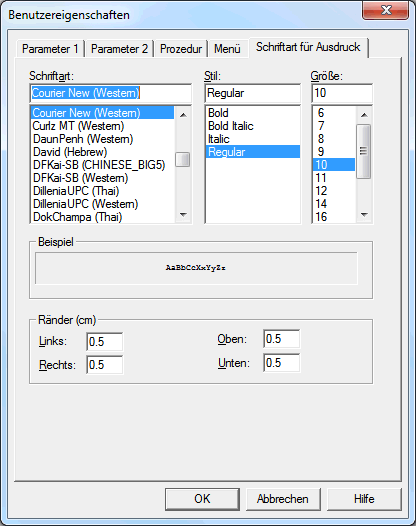Image resolution: width=416 pixels, height=526 pixels.
Task: Choose DFKai-SB (CHINESE_BIG5) font
Action: tap(103, 165)
